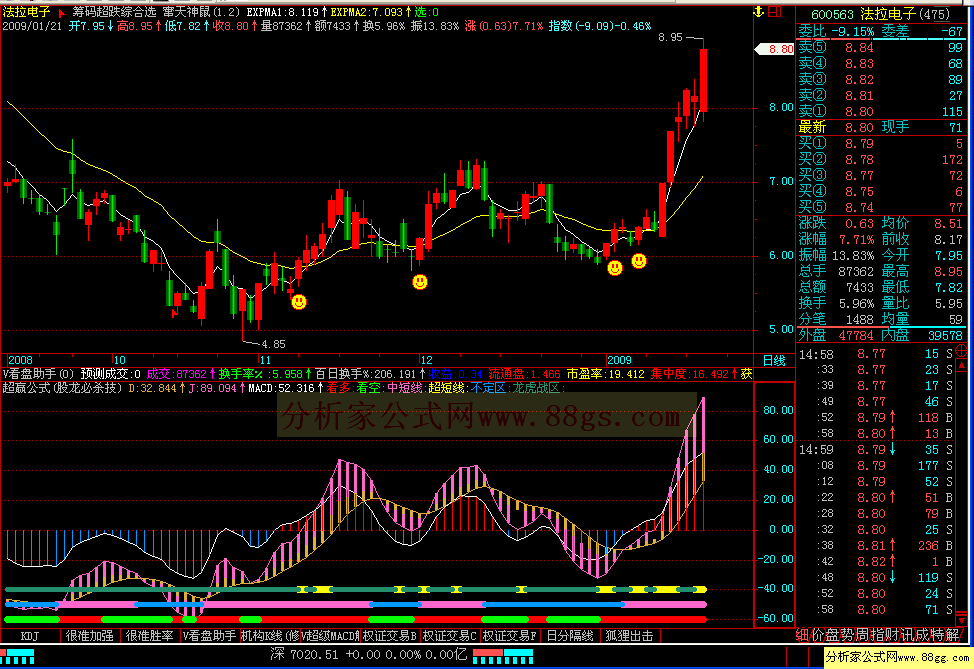Click the 买① 8.79 bid row

tap(881, 143)
